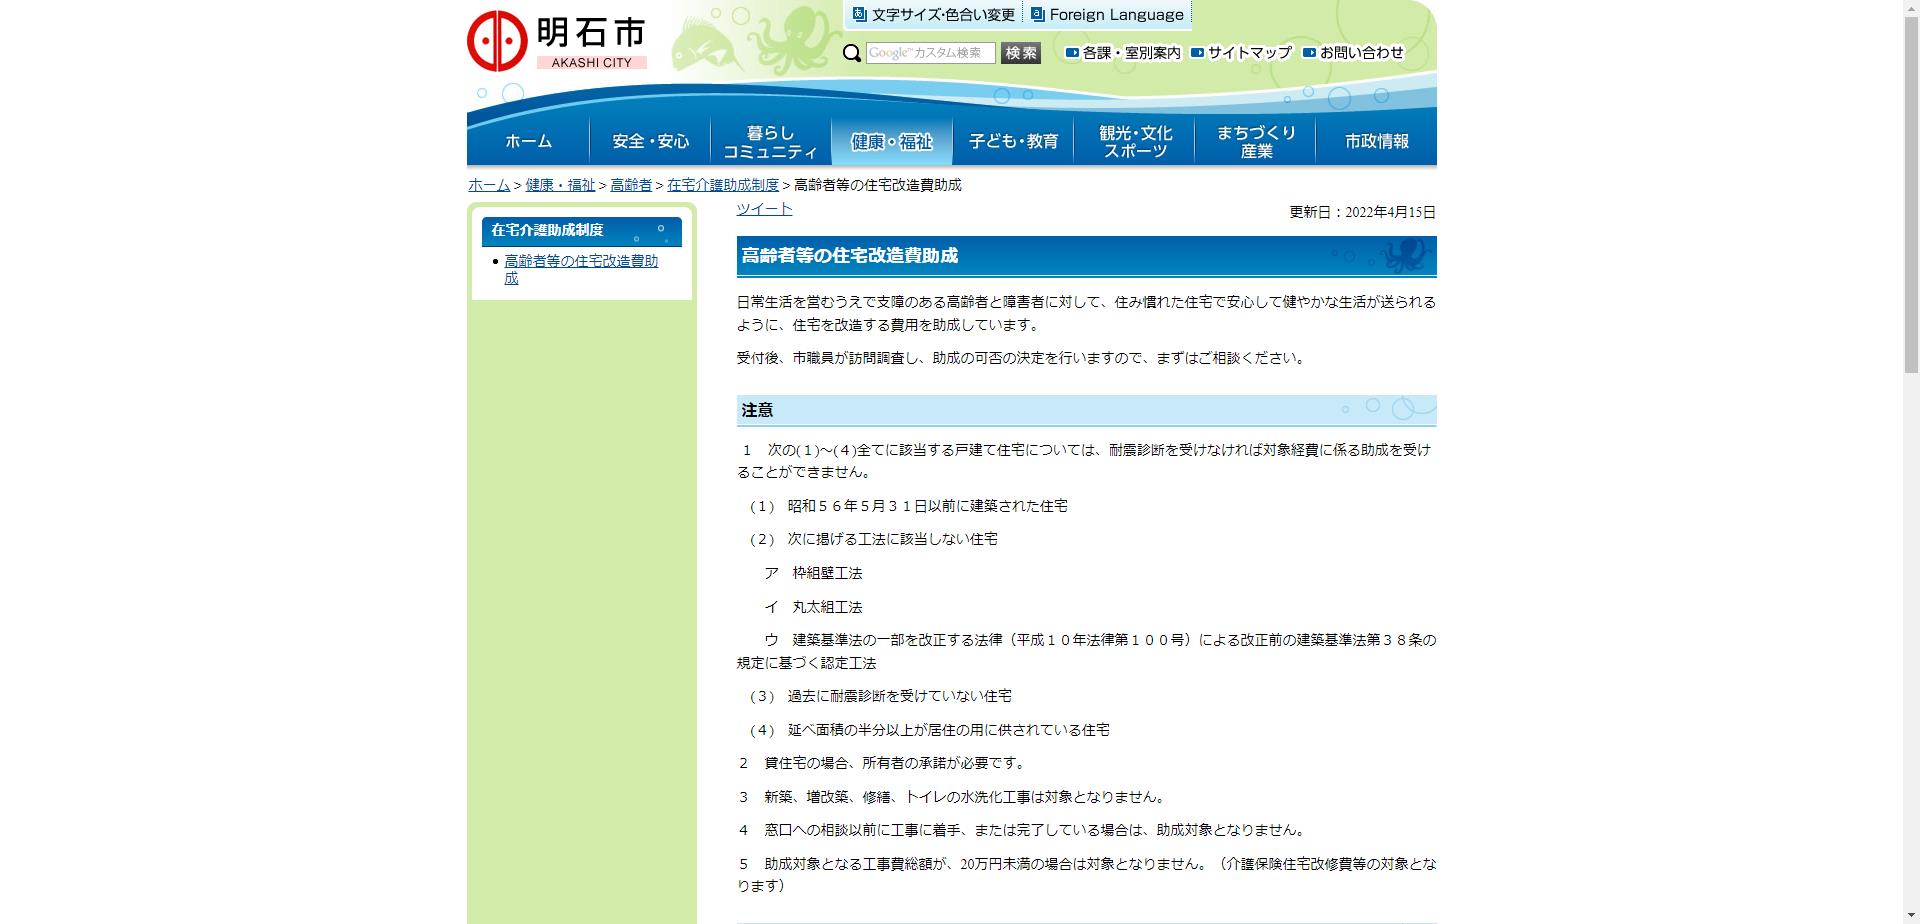Click breadcrumb link 健康・福祉
The width and height of the screenshot is (1920, 924).
coord(560,185)
